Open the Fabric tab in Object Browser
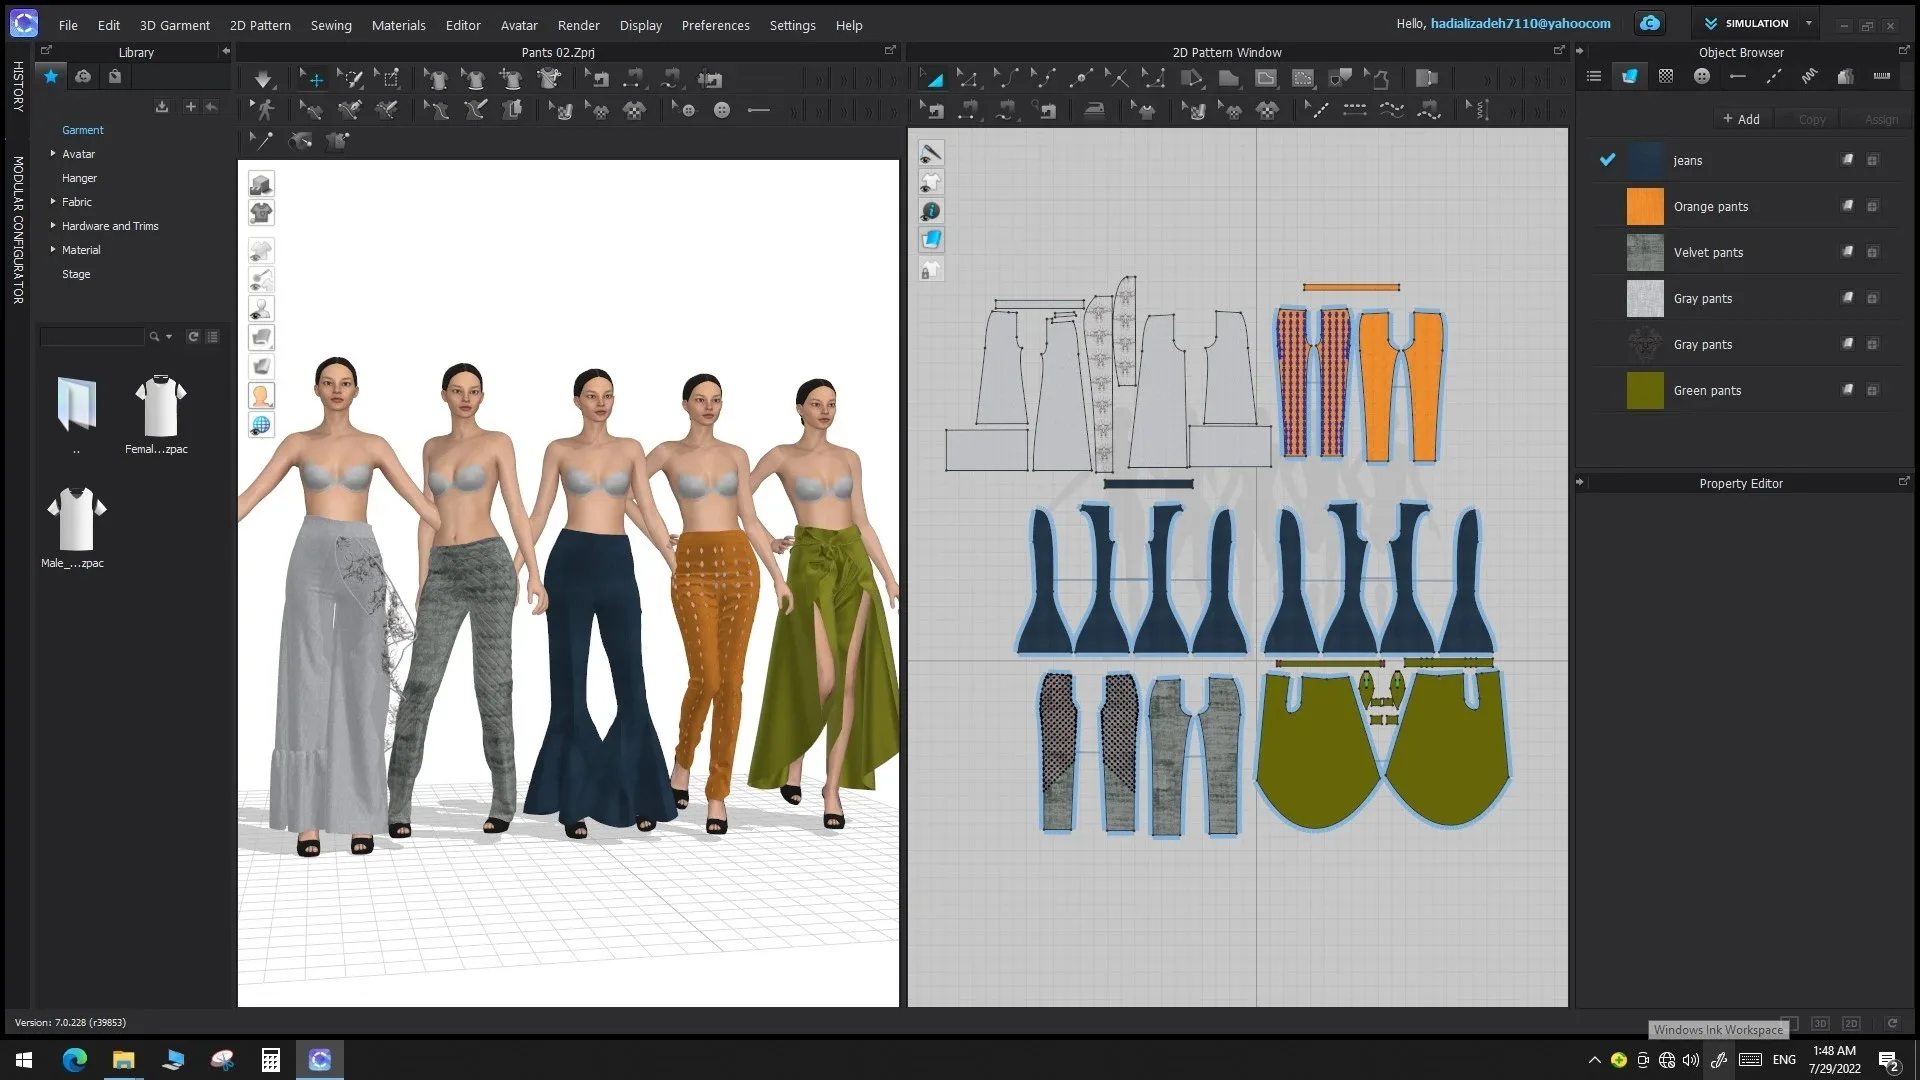 [x=1629, y=76]
